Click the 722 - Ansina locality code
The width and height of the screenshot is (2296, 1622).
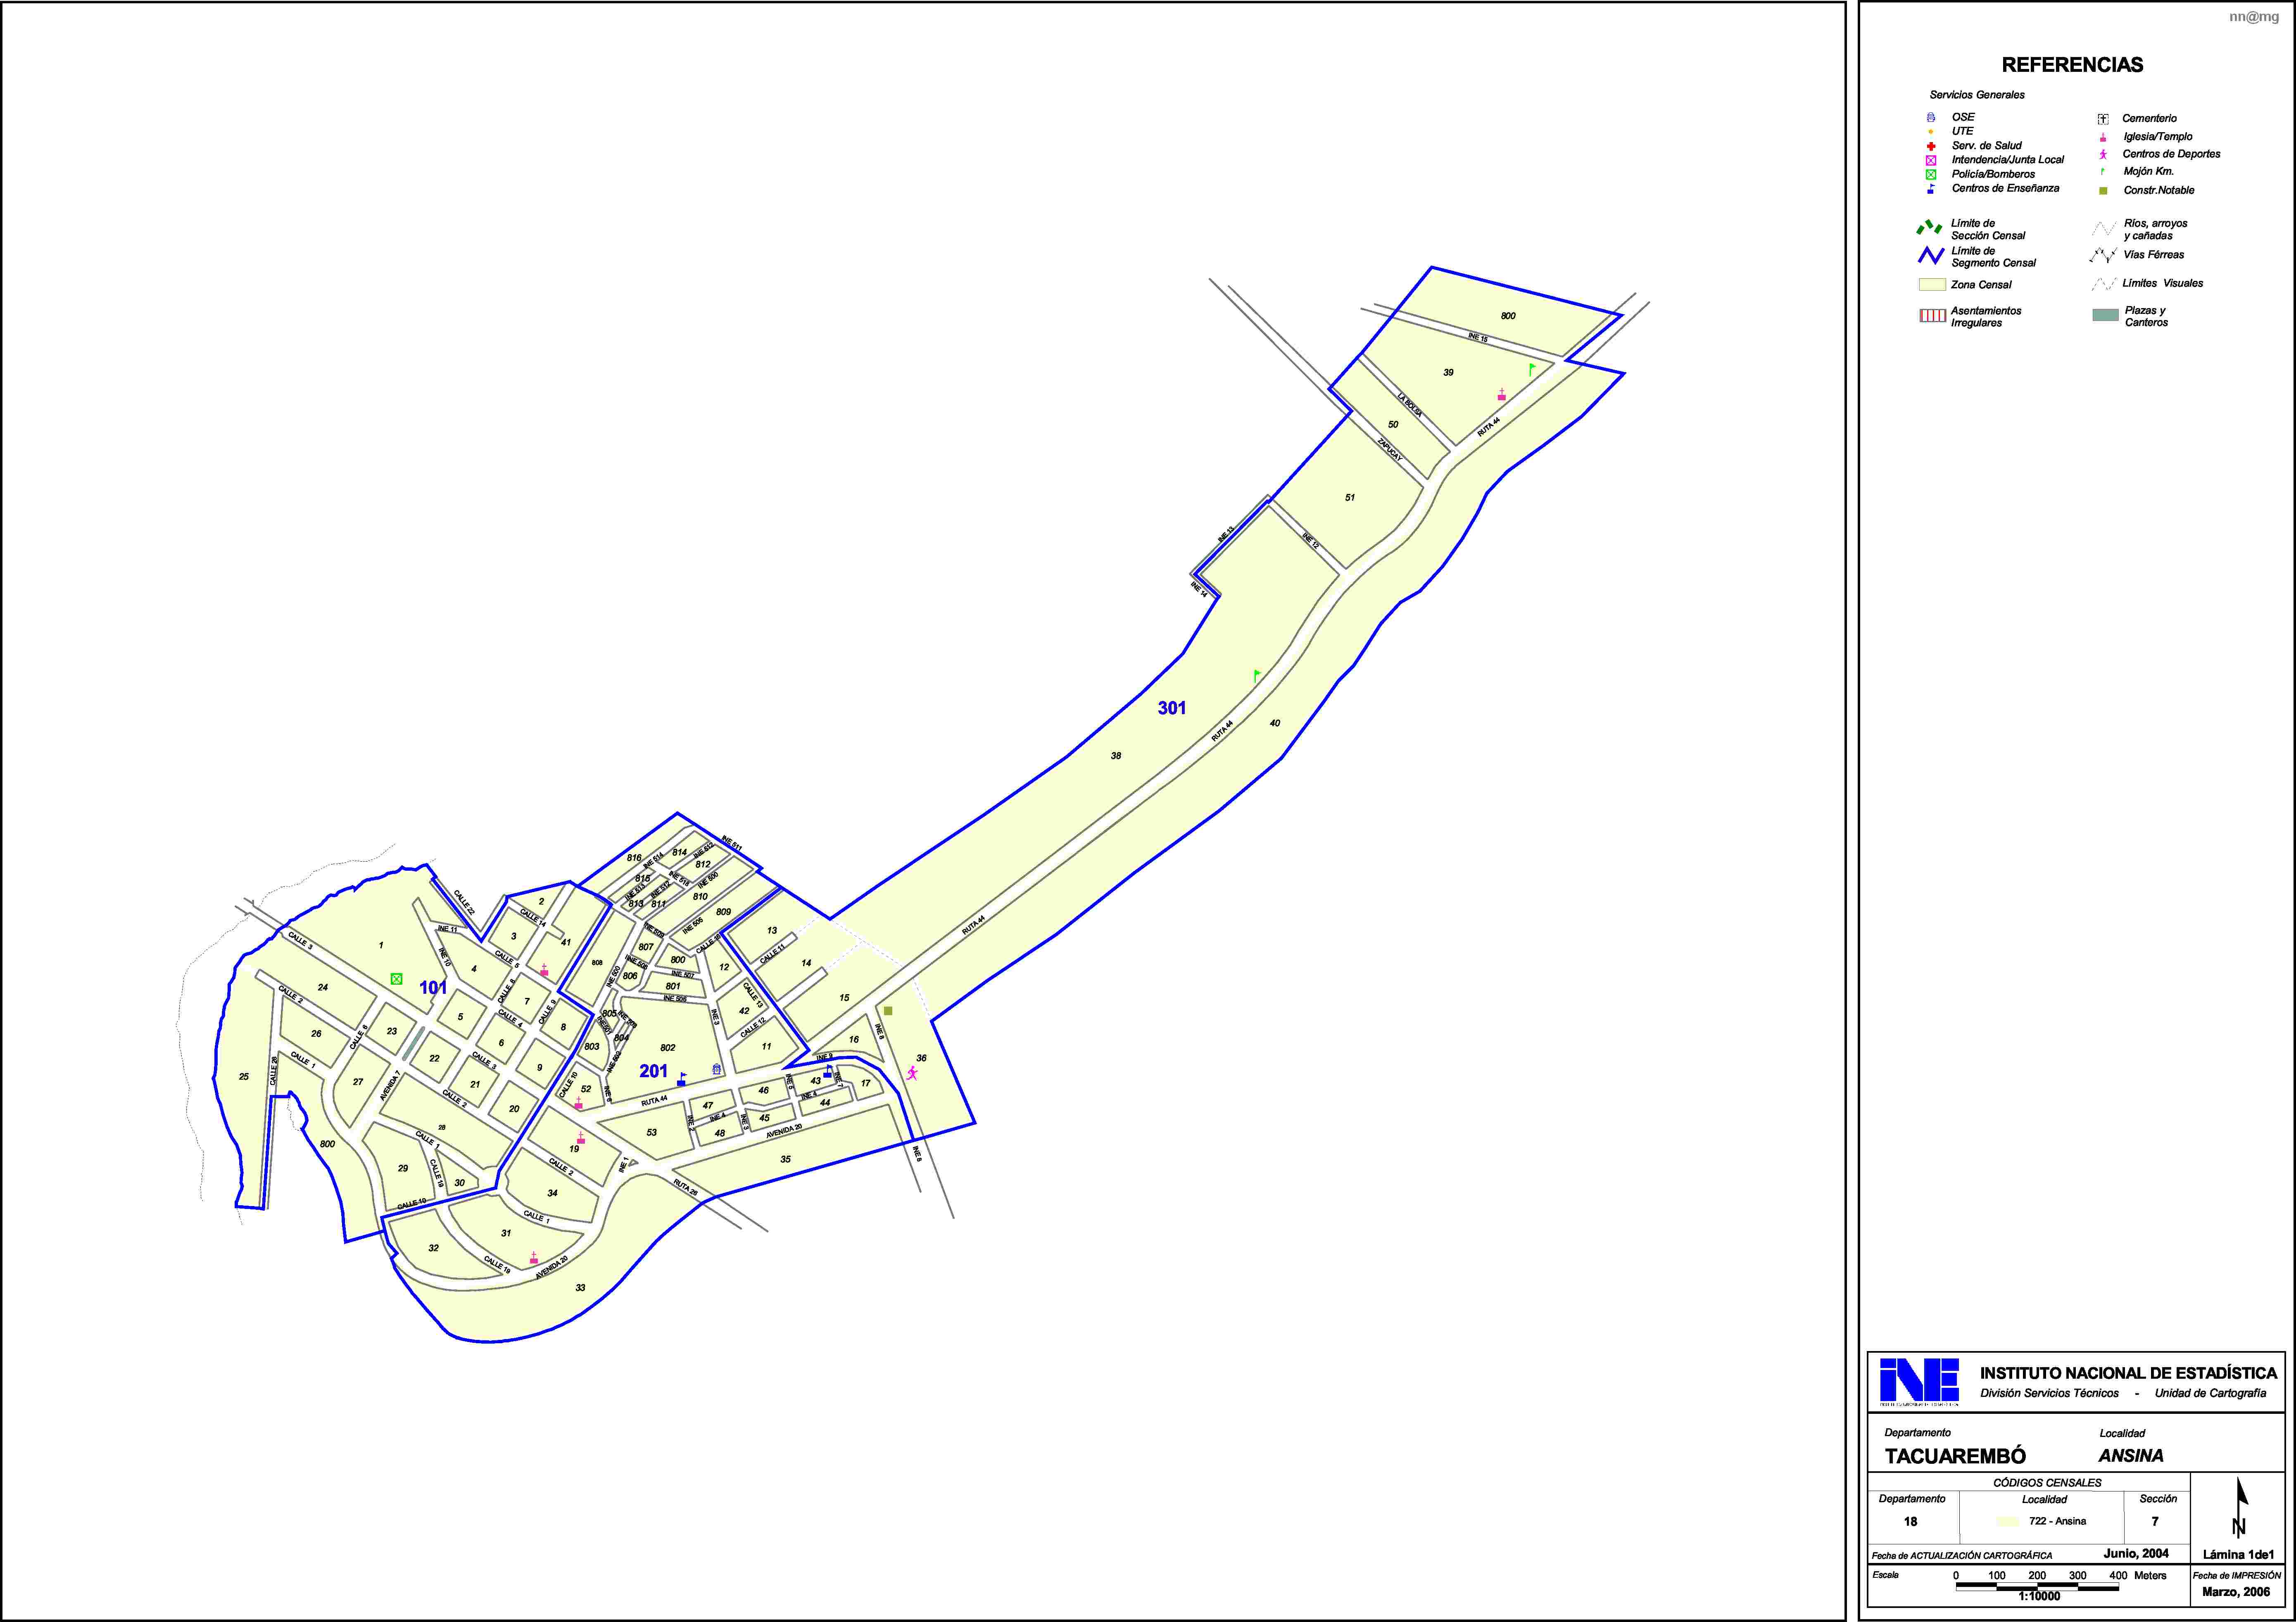coord(2058,1521)
